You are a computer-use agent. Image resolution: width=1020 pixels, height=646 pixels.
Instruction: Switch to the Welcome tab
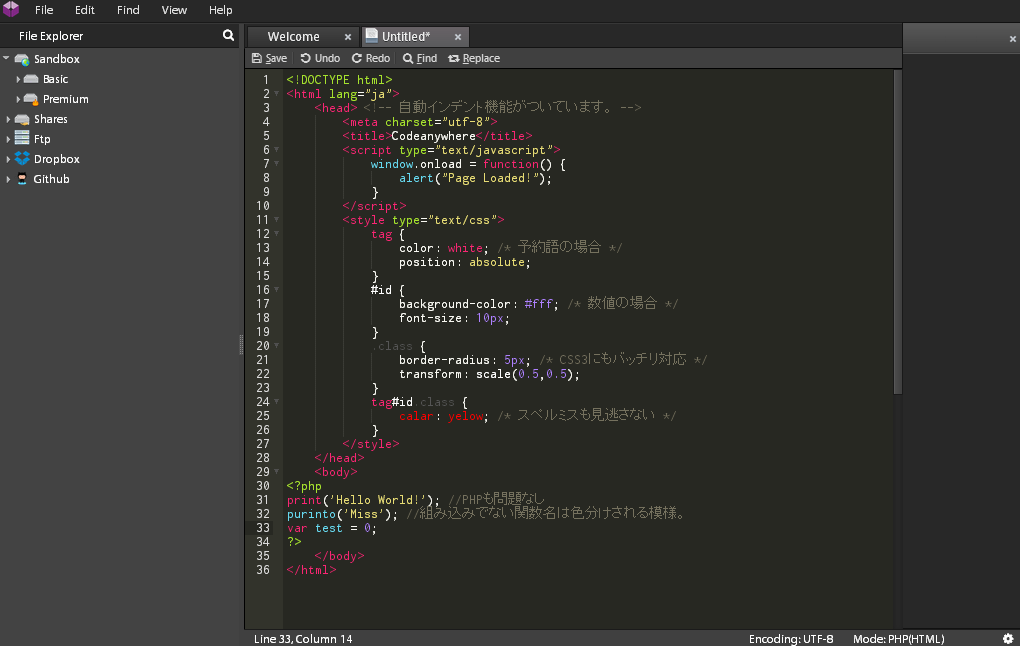pyautogui.click(x=293, y=37)
